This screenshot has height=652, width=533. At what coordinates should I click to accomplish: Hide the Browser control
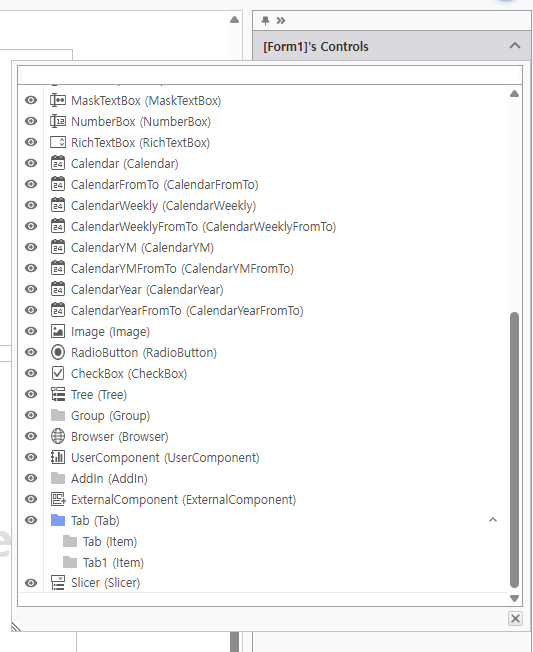click(x=31, y=436)
